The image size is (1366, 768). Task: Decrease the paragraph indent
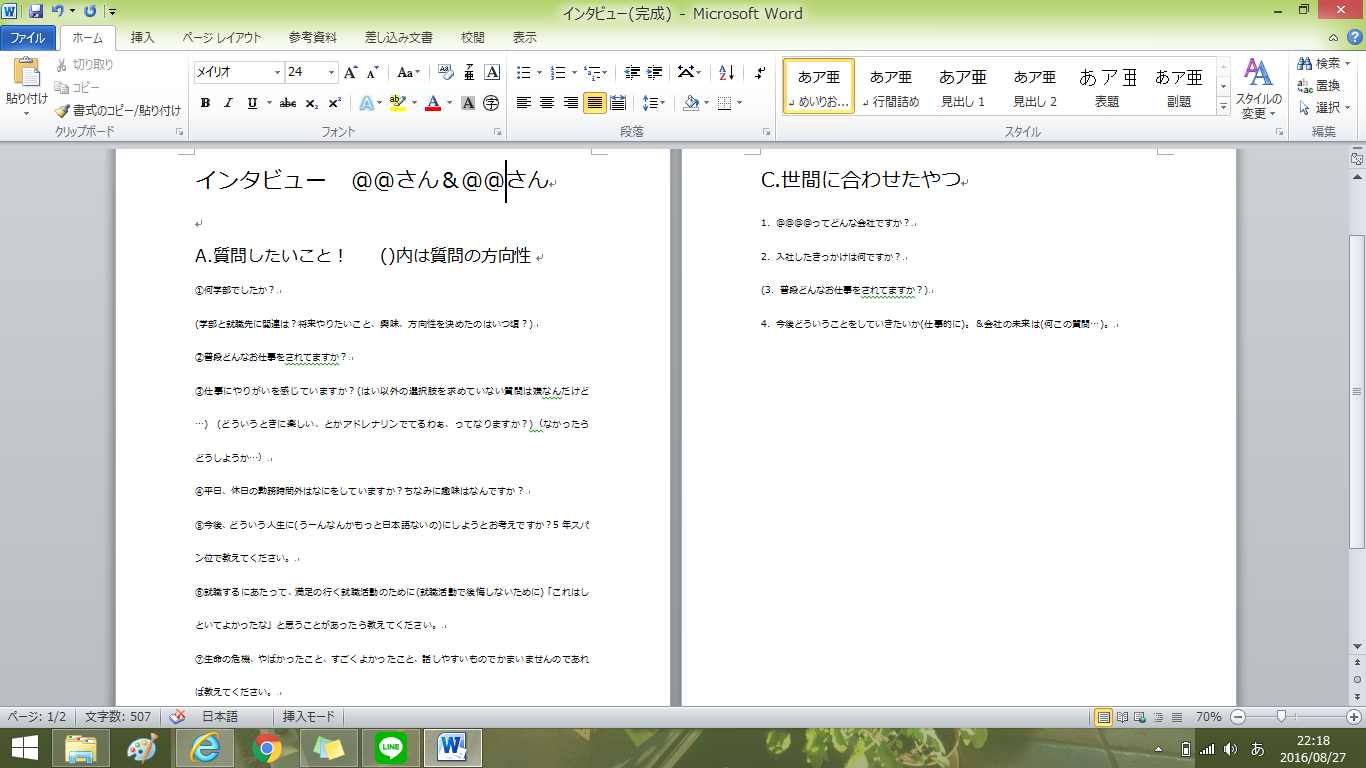coord(632,73)
